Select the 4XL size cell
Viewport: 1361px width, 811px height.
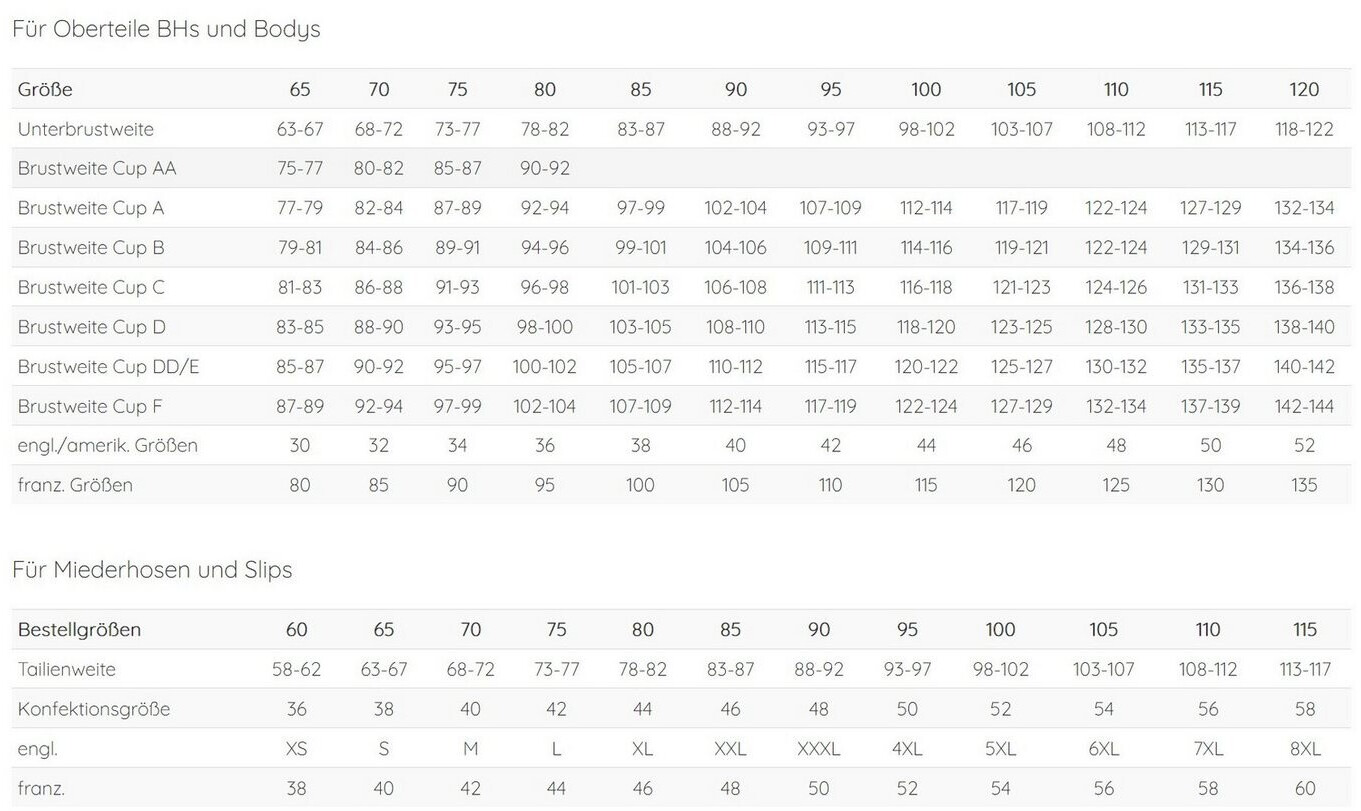907,749
